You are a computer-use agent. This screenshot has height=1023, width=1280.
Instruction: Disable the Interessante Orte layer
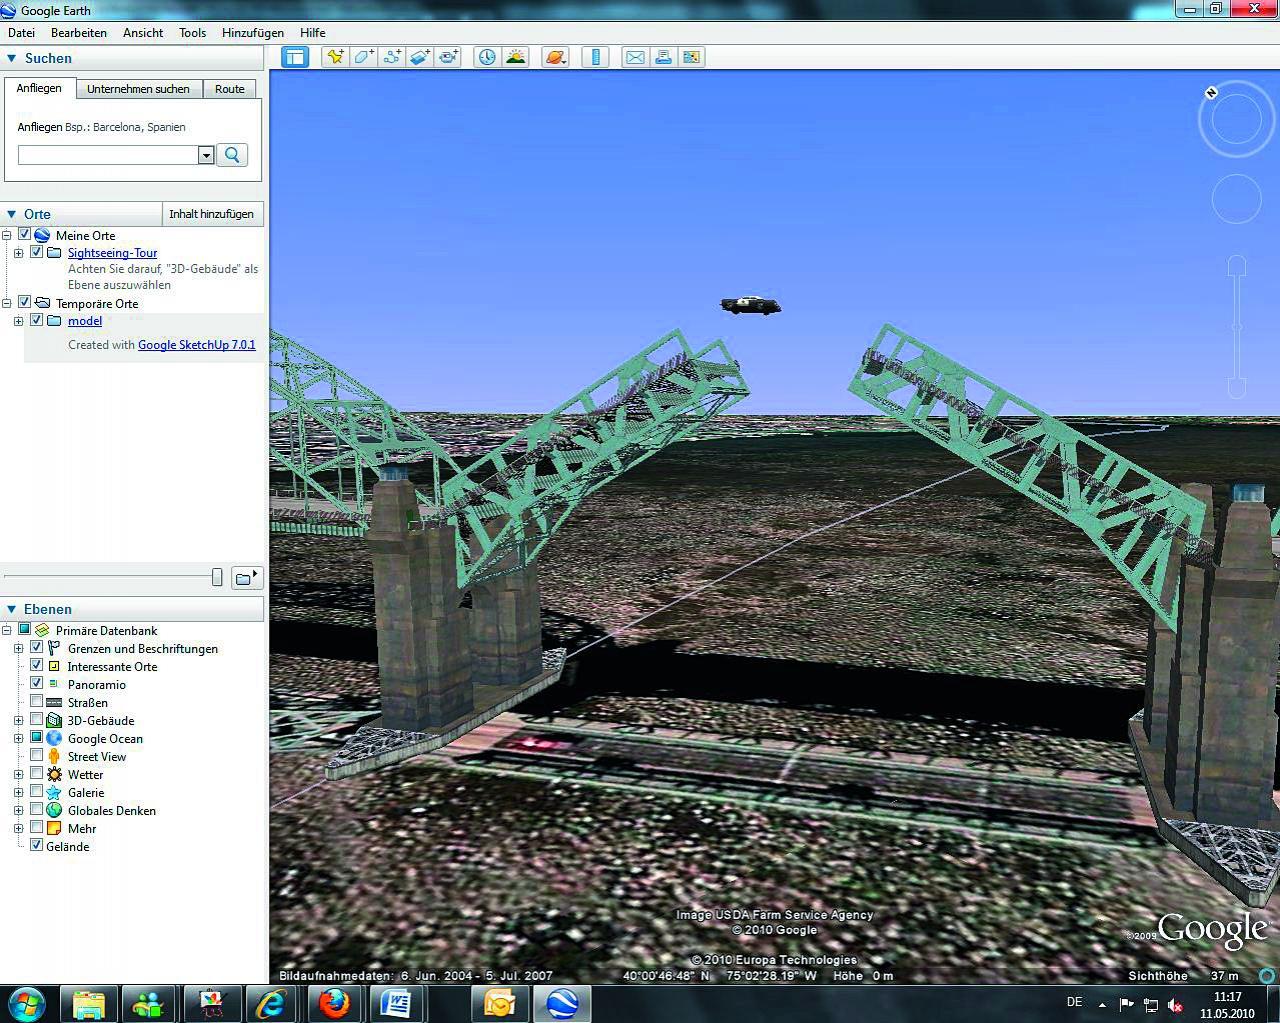point(37,666)
